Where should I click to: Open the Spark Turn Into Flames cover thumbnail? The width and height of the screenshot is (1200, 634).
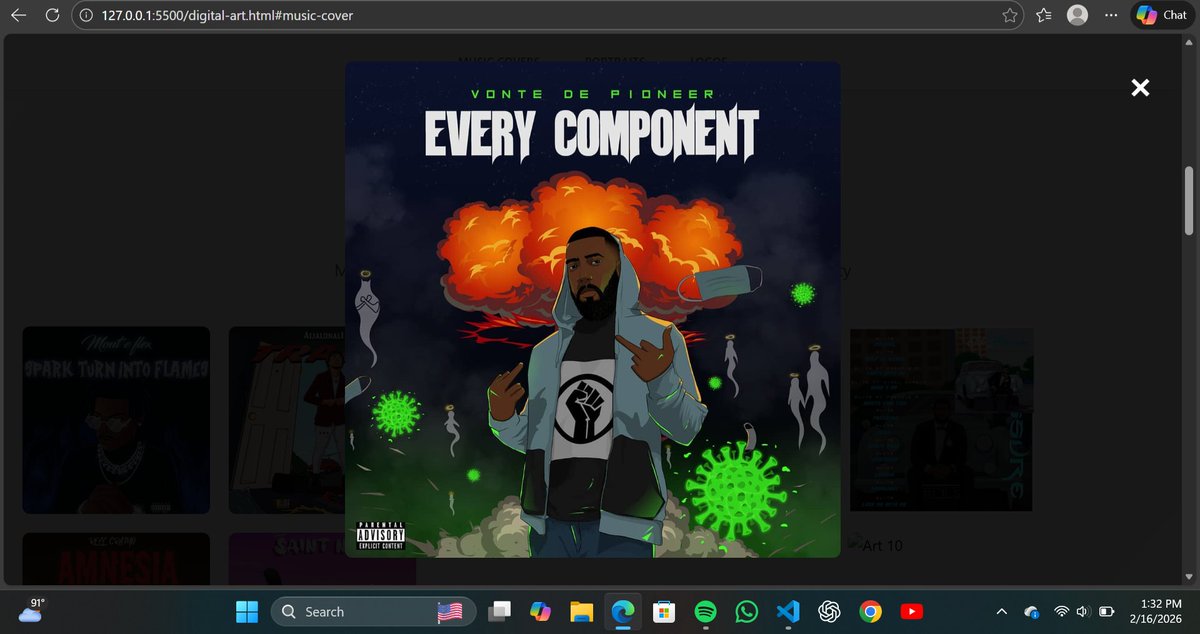116,420
